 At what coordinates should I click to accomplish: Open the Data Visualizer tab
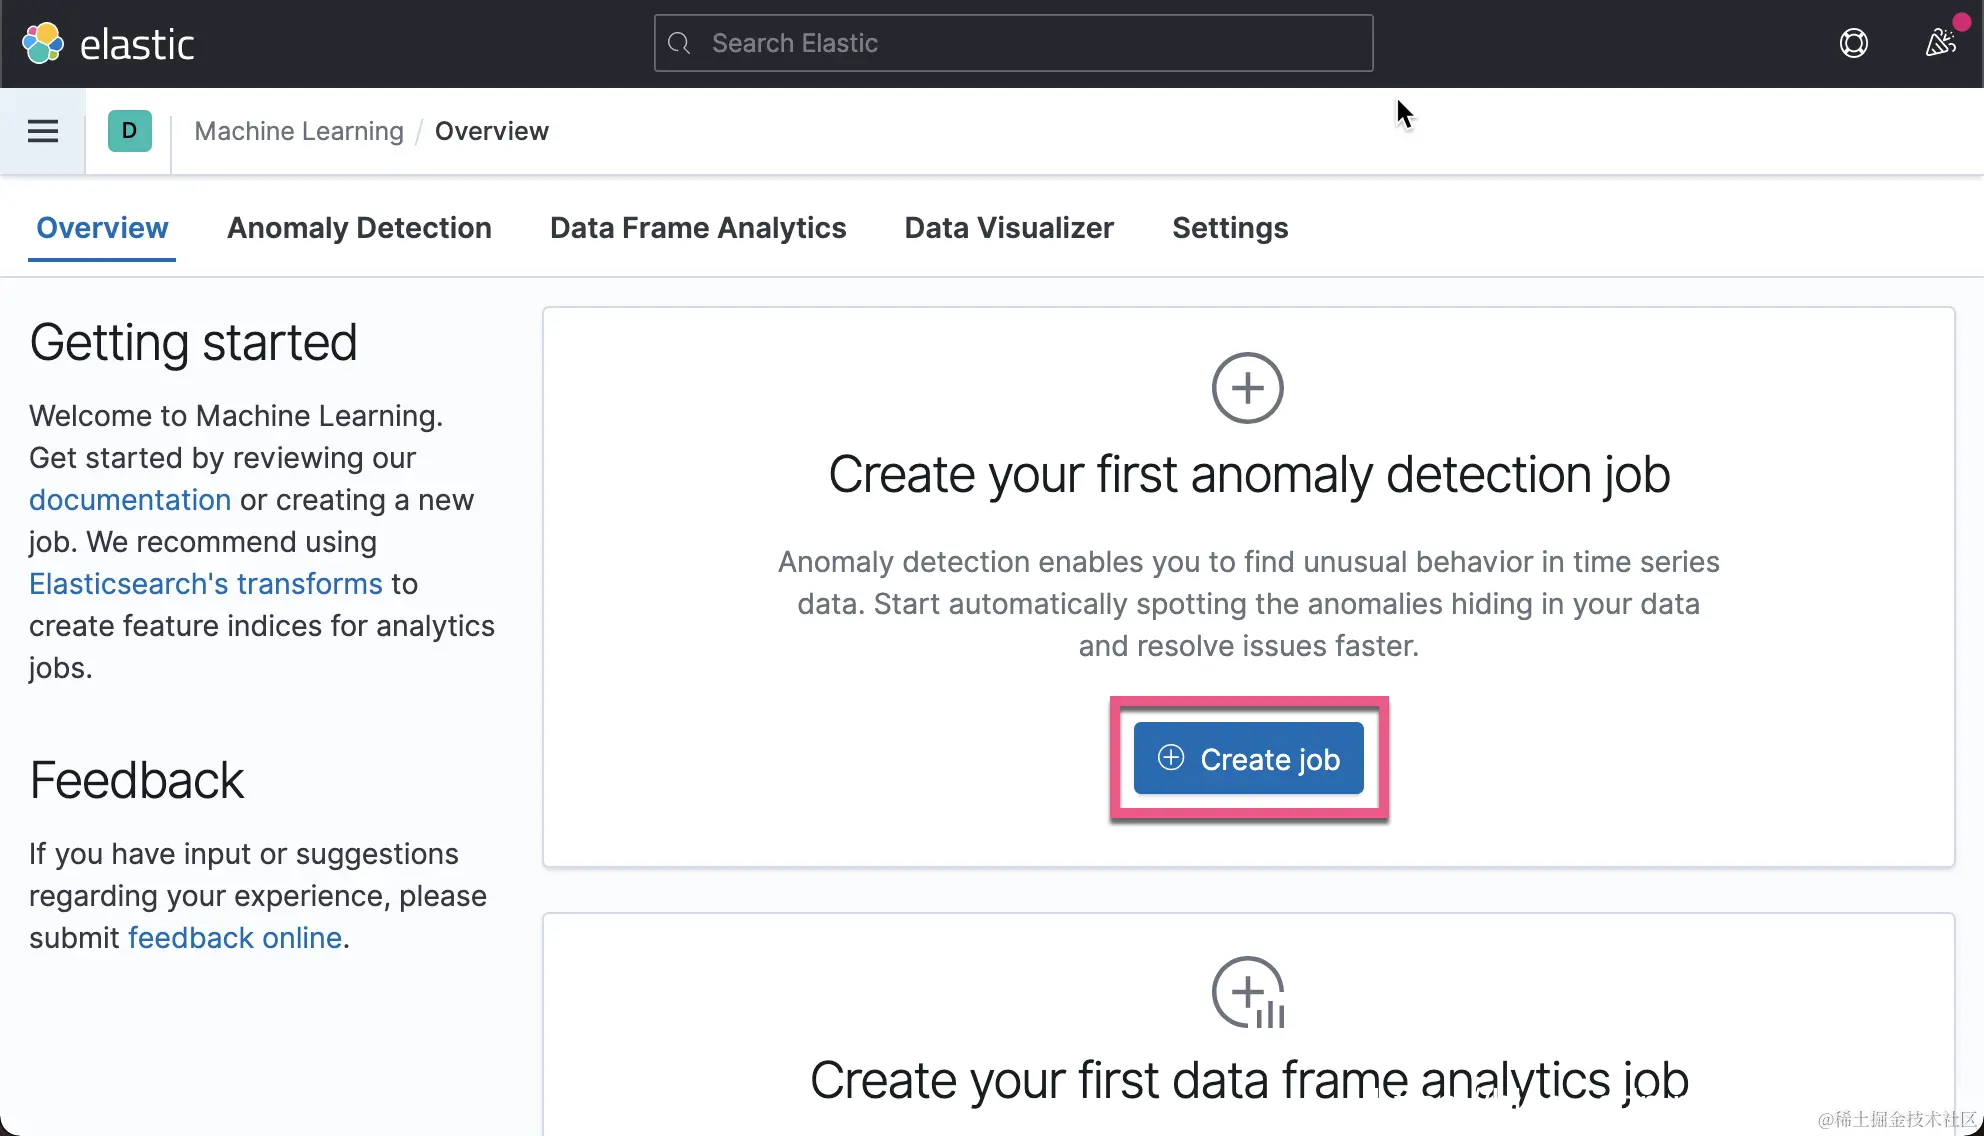[1008, 228]
